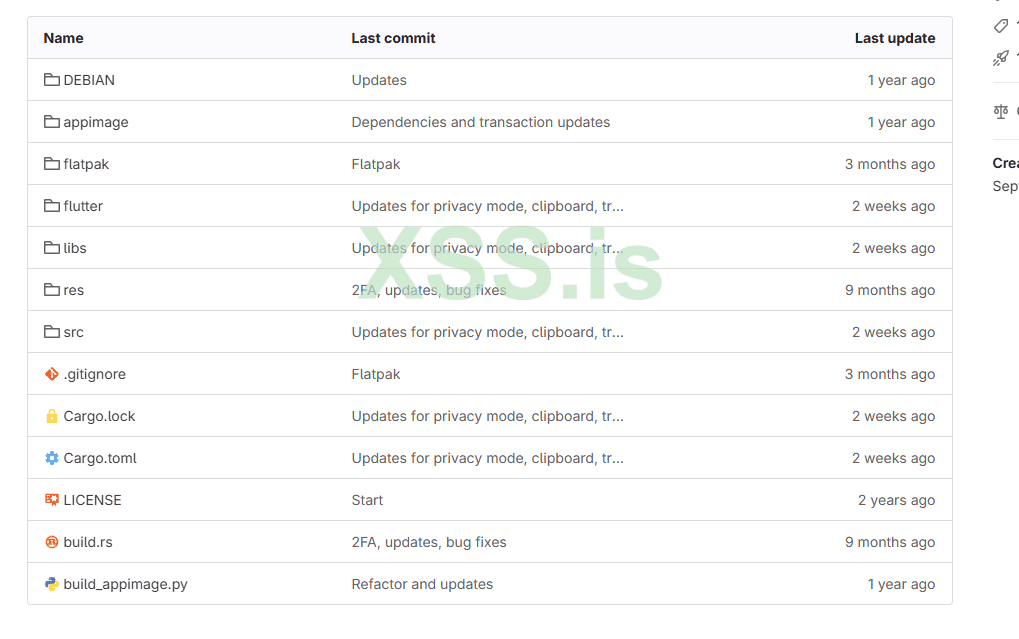The height and width of the screenshot is (639, 1019).
Task: Open the res folder
Action: [x=74, y=290]
